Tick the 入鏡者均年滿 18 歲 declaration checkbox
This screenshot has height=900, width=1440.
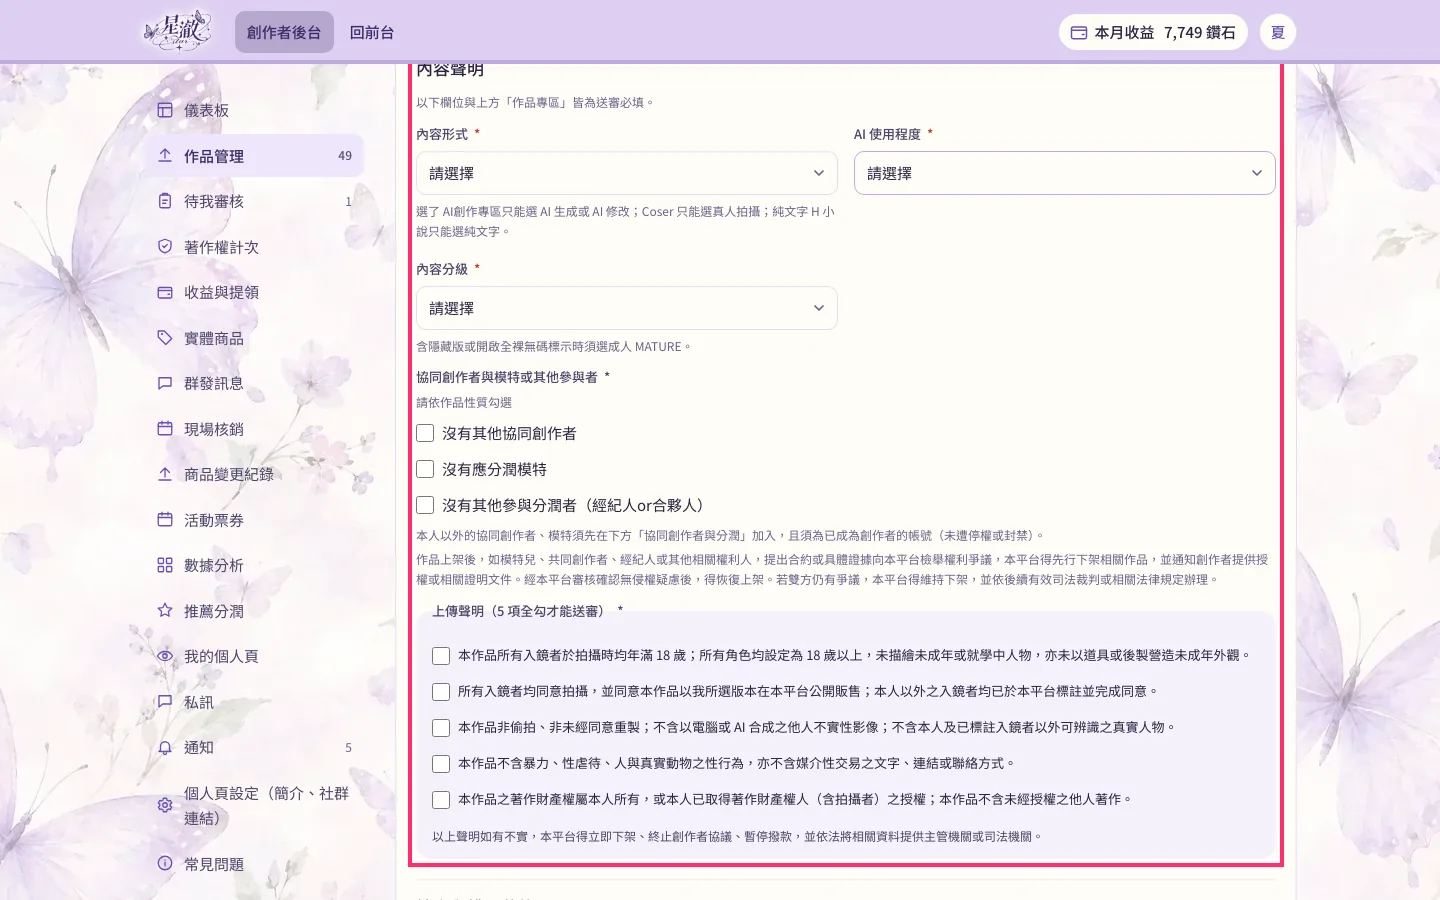(441, 656)
